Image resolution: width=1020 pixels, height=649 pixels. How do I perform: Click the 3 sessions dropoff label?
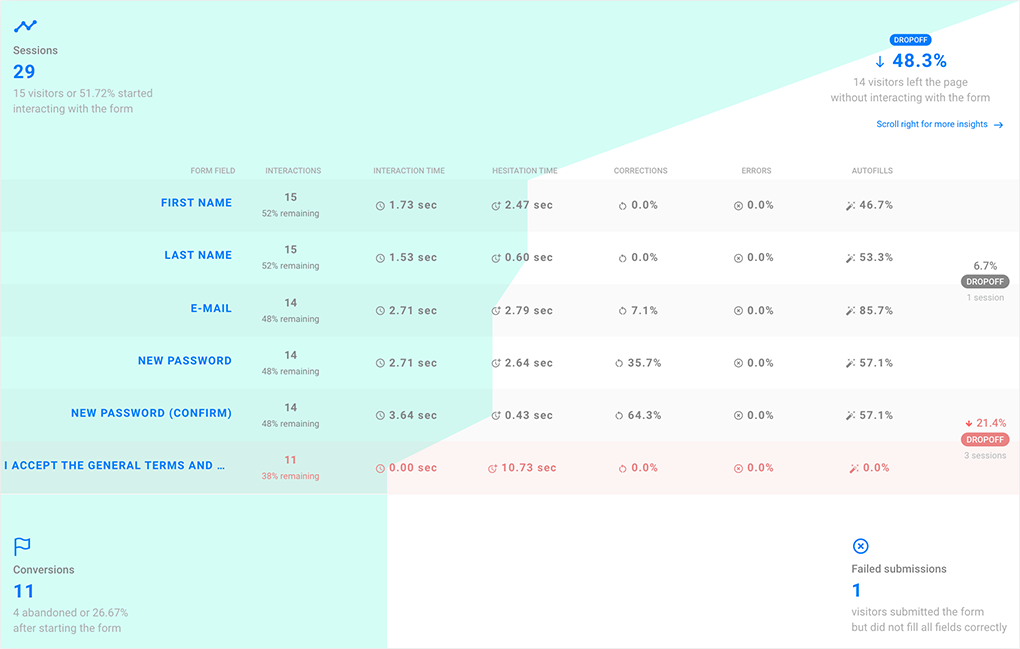coord(985,456)
